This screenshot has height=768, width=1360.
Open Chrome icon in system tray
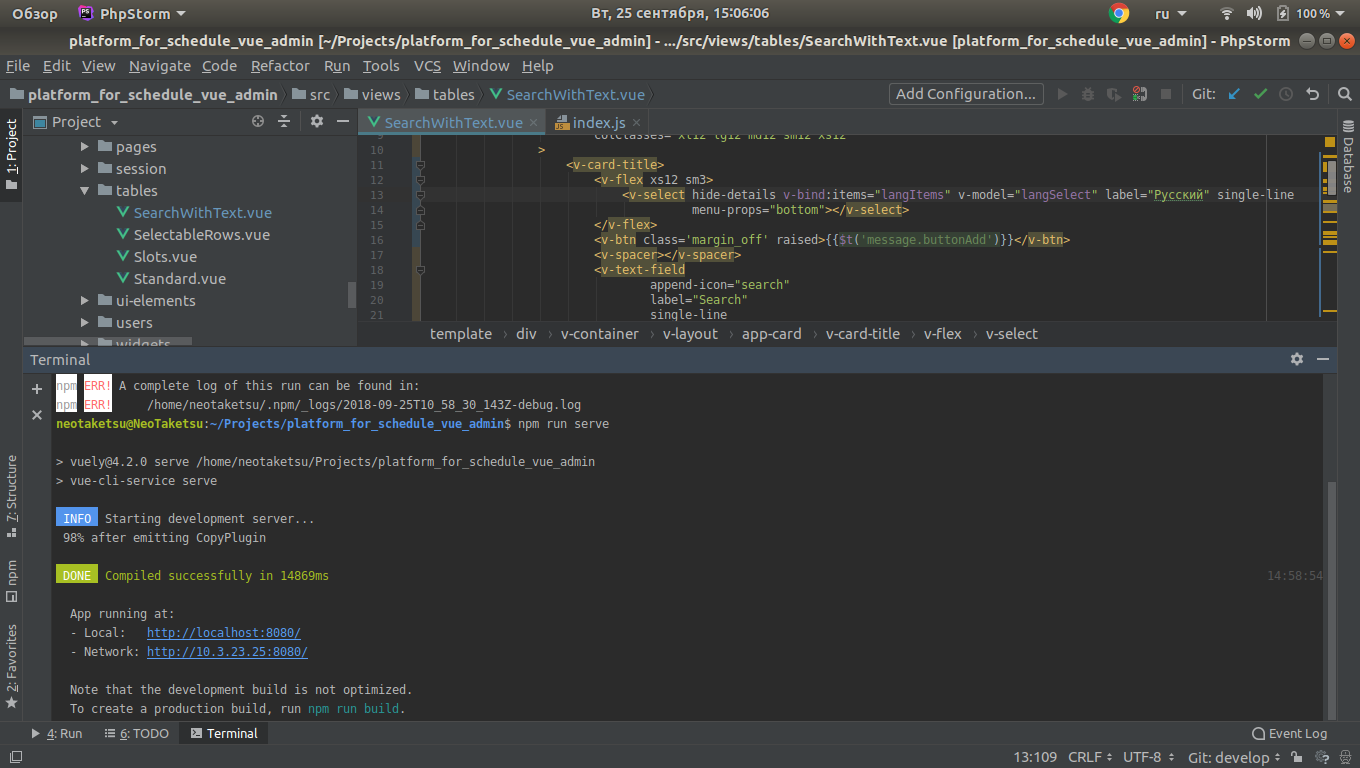tap(1119, 13)
